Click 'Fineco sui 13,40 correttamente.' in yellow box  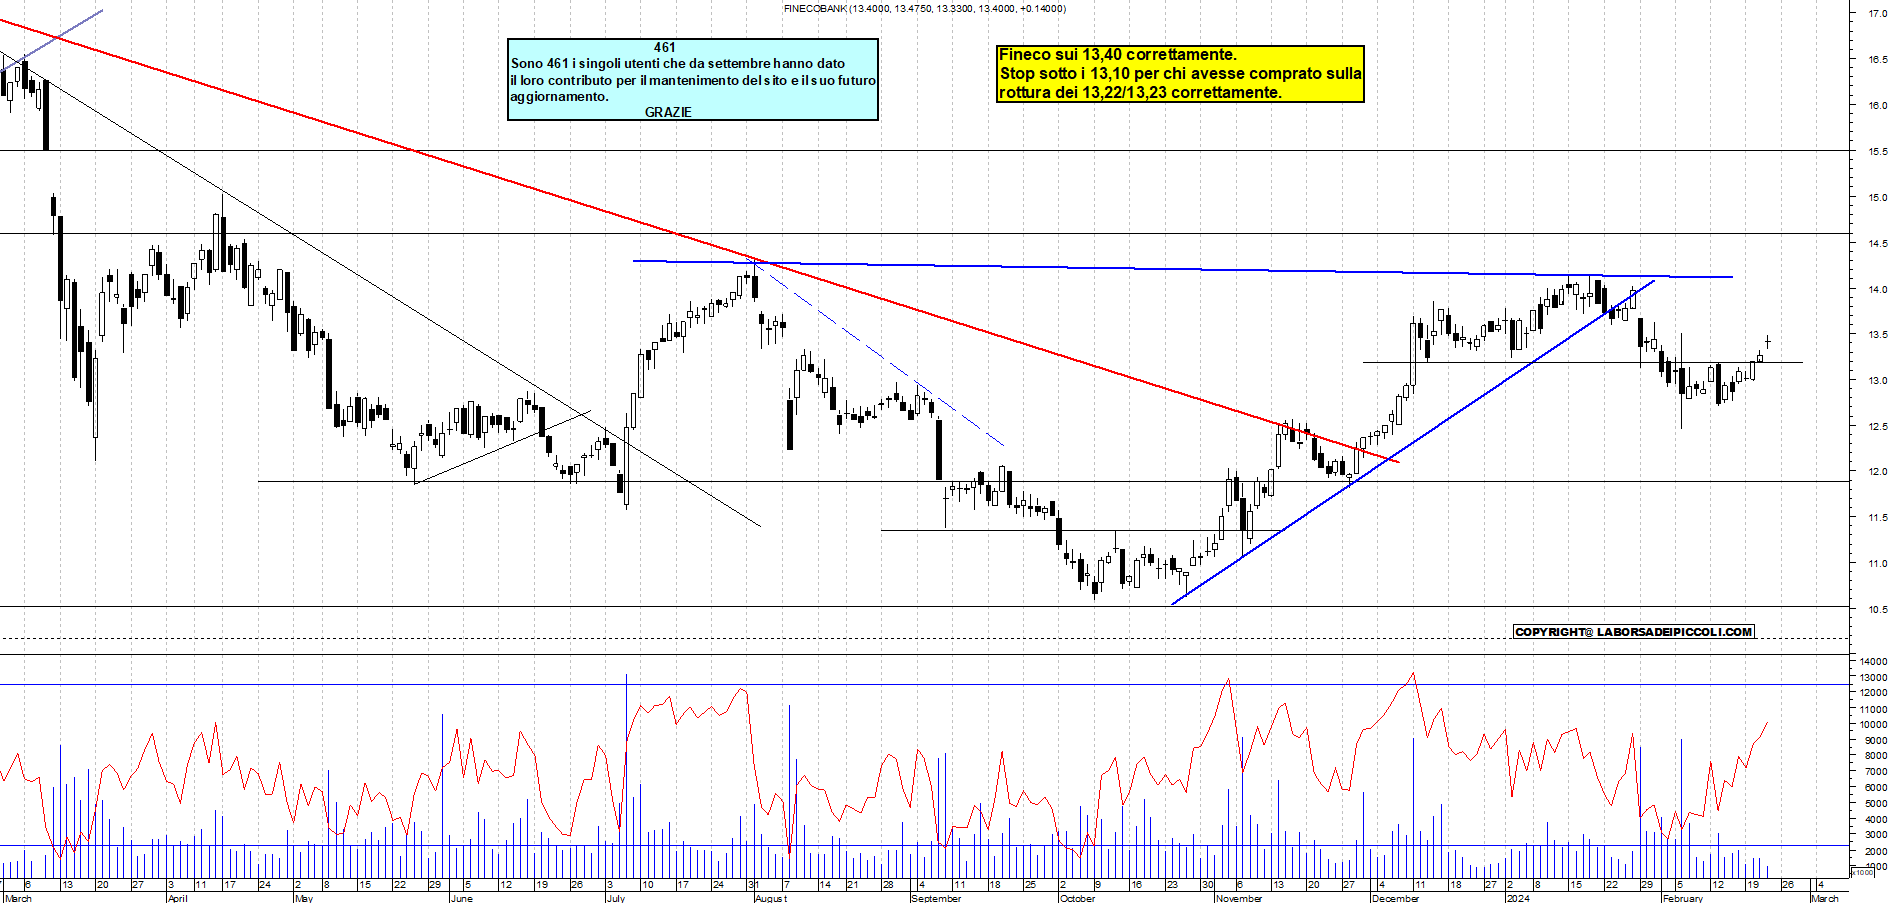pyautogui.click(x=1118, y=55)
